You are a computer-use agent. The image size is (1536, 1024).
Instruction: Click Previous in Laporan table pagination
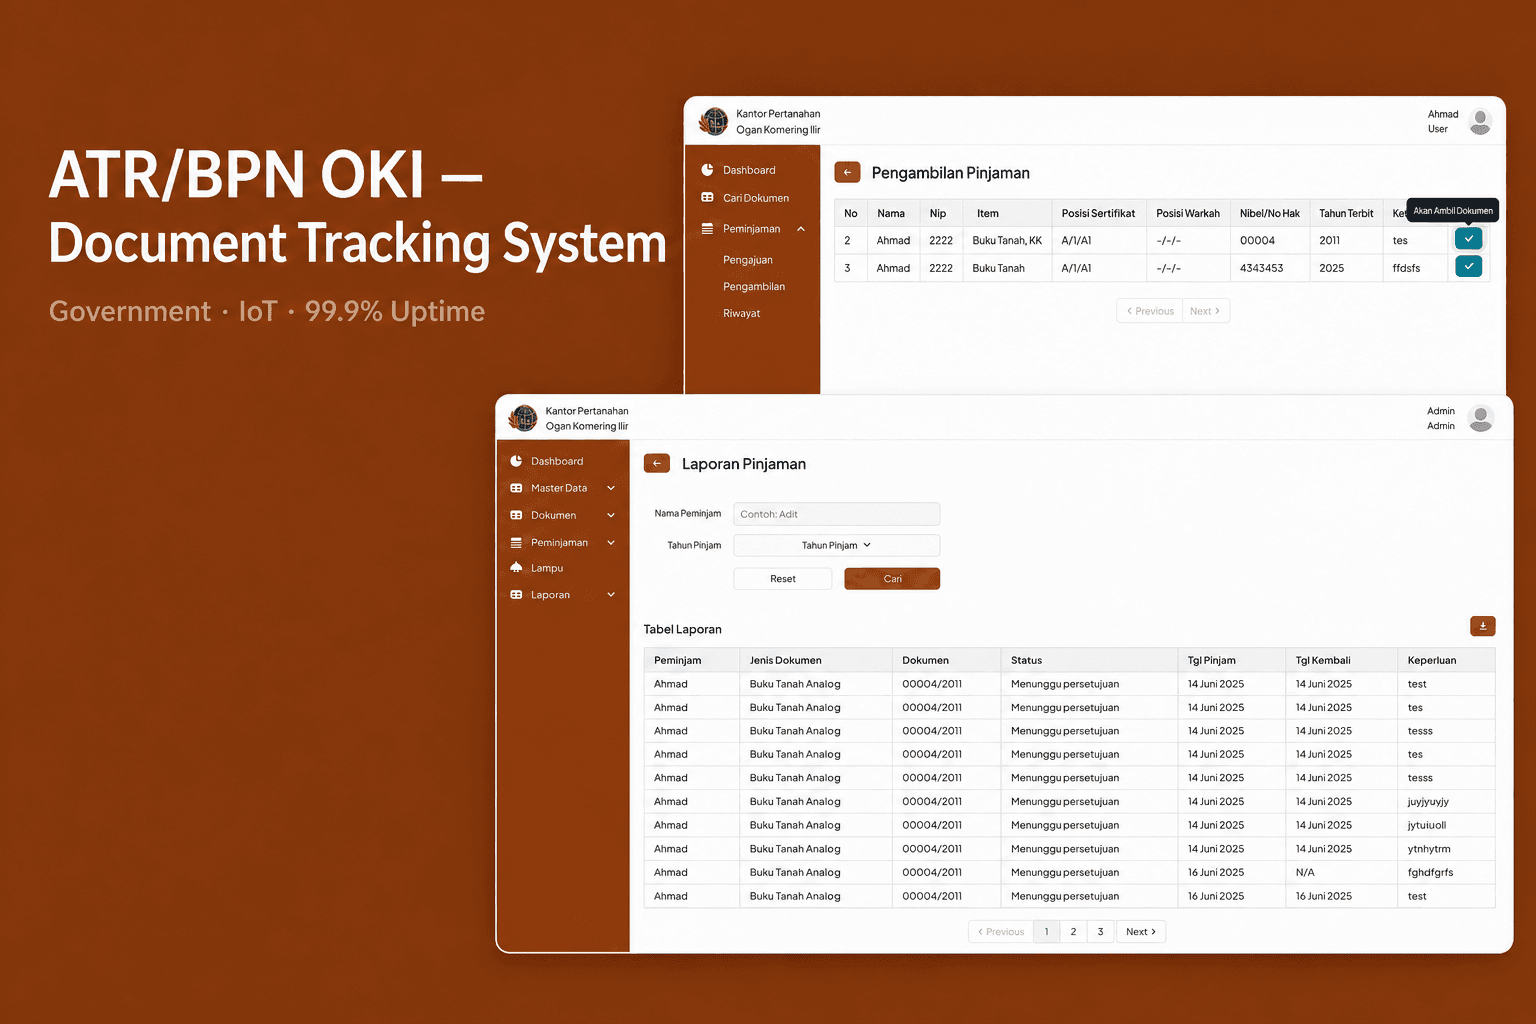(1001, 931)
